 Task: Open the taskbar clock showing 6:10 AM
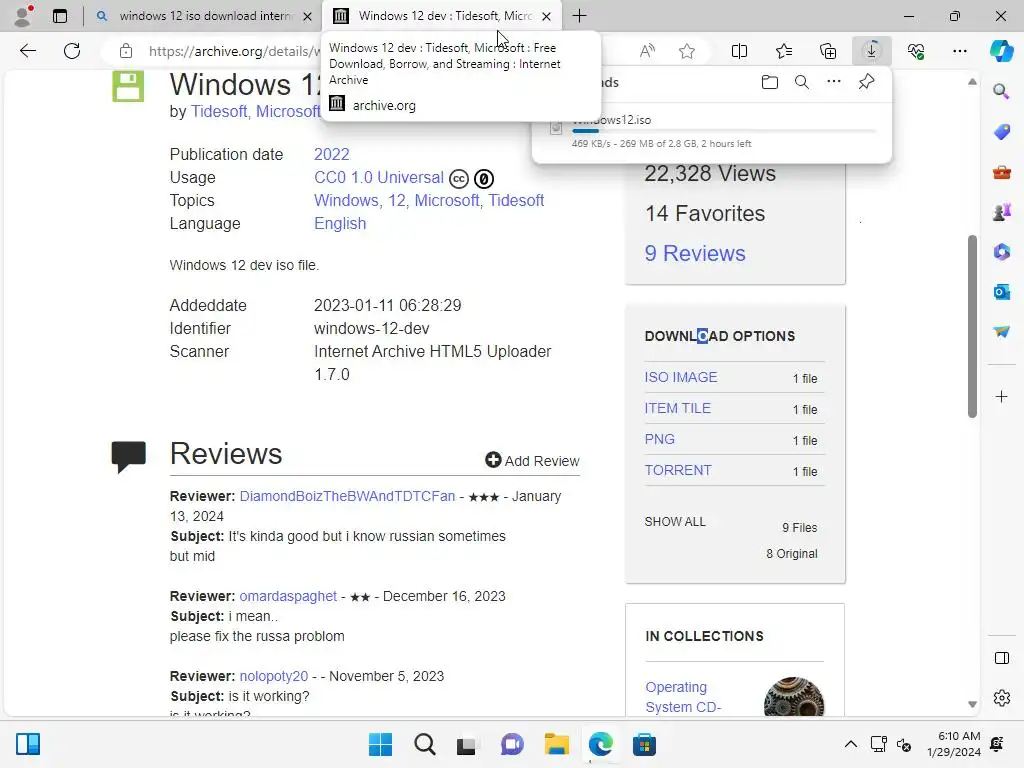953,744
